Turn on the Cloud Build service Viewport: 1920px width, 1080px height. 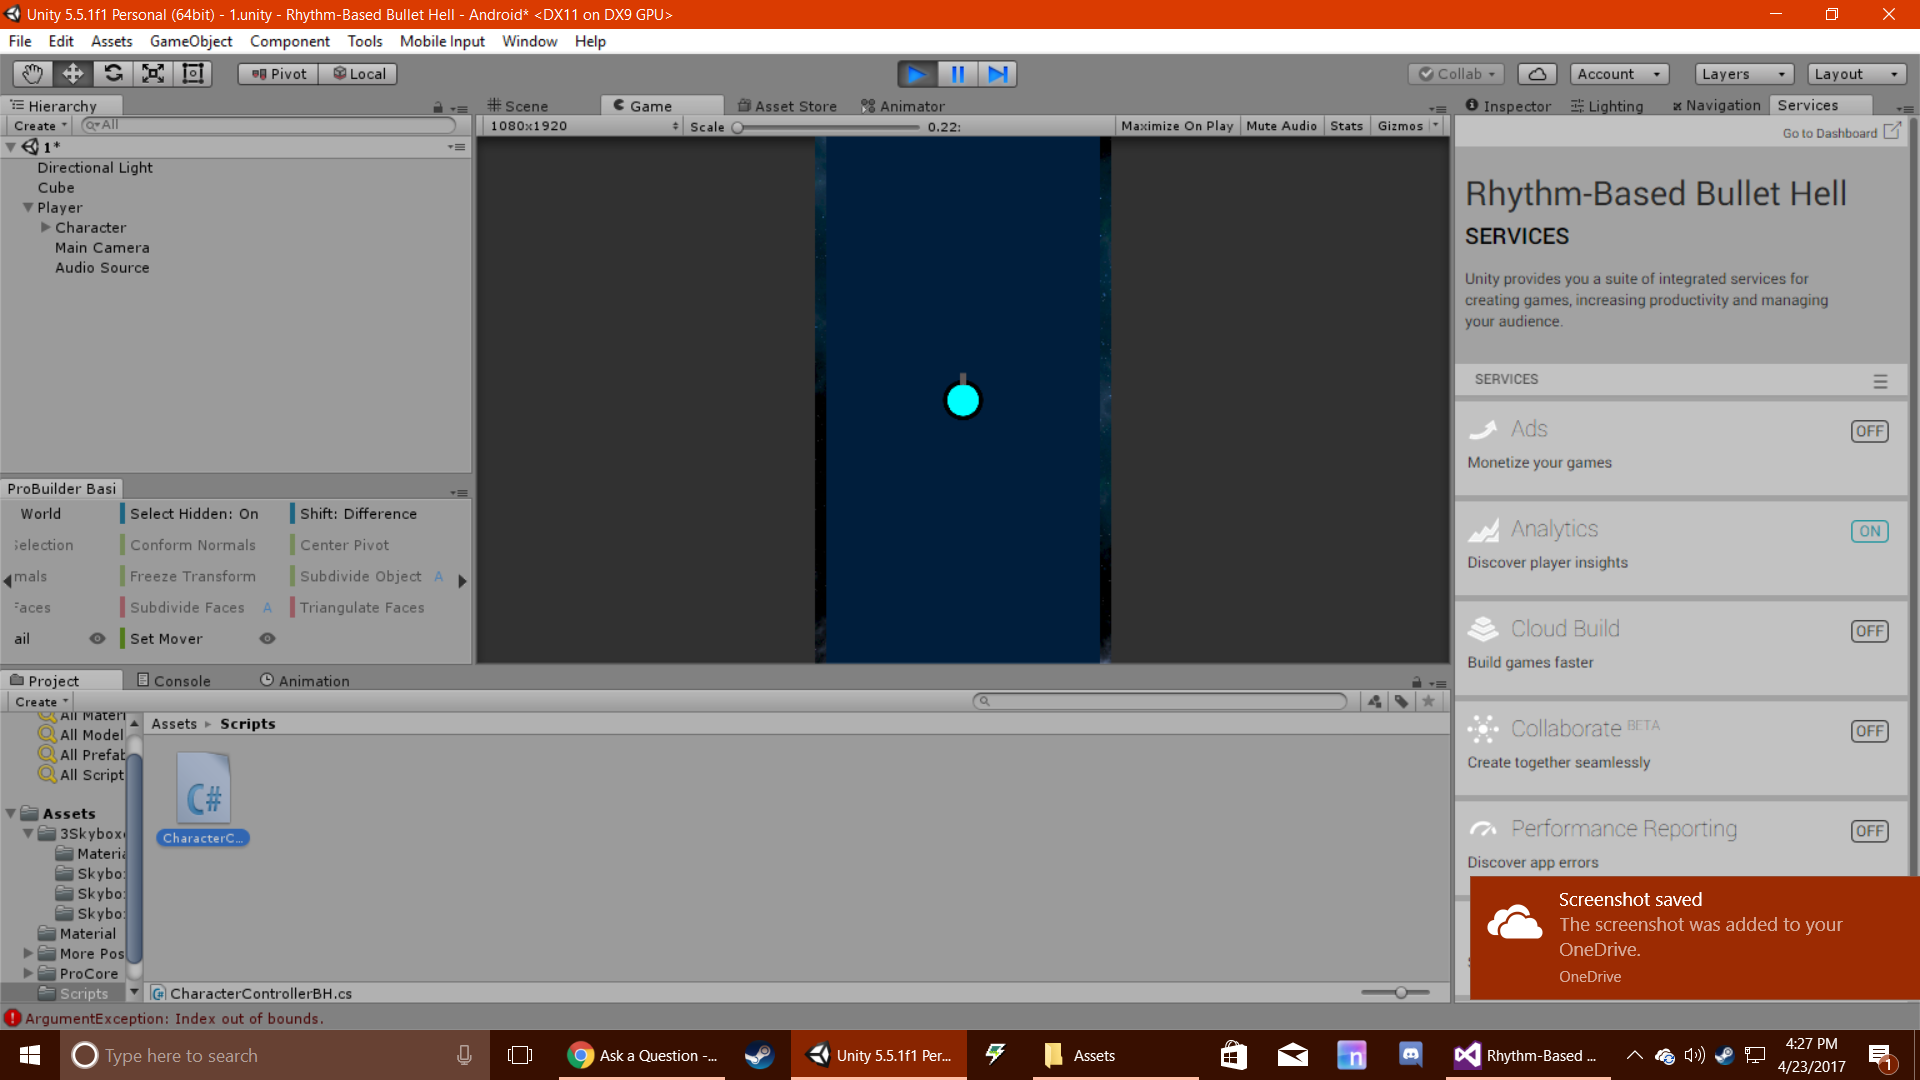[x=1869, y=631]
